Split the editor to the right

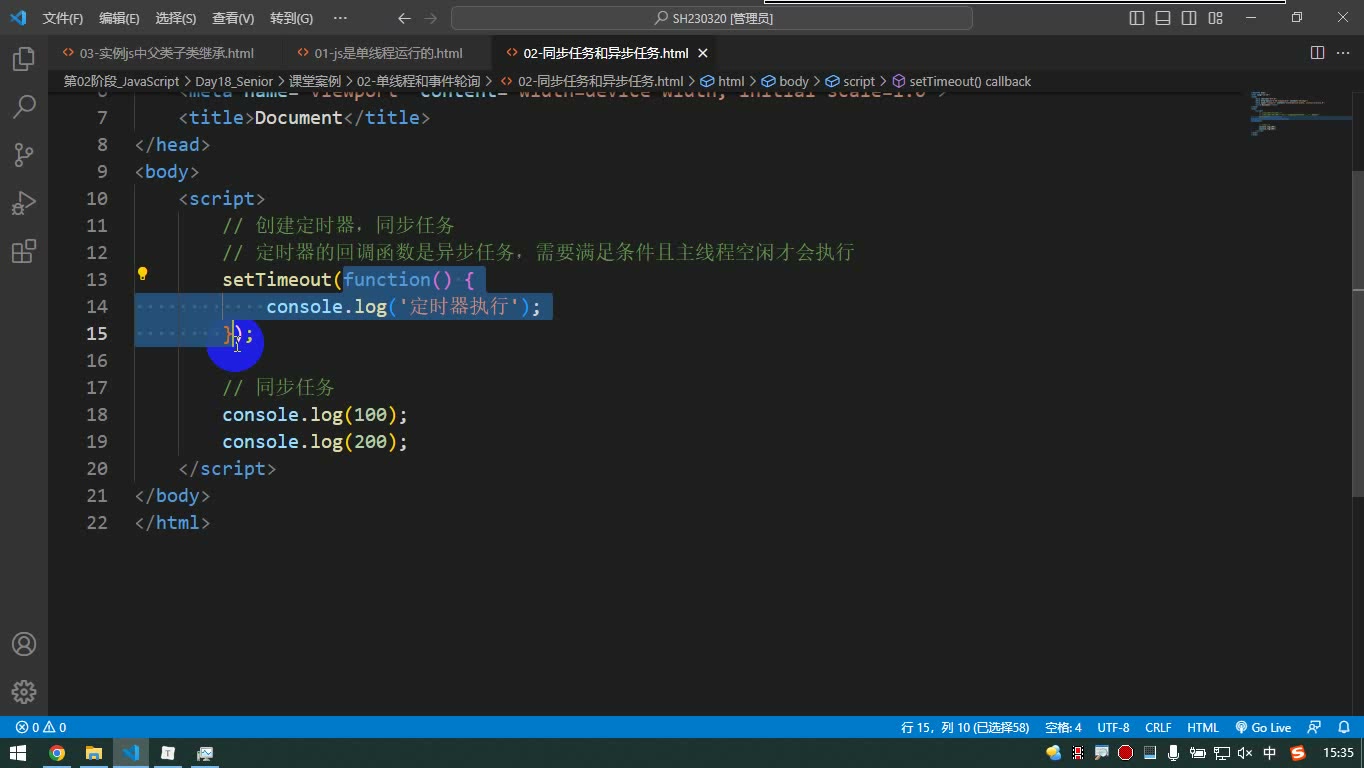[x=1317, y=53]
